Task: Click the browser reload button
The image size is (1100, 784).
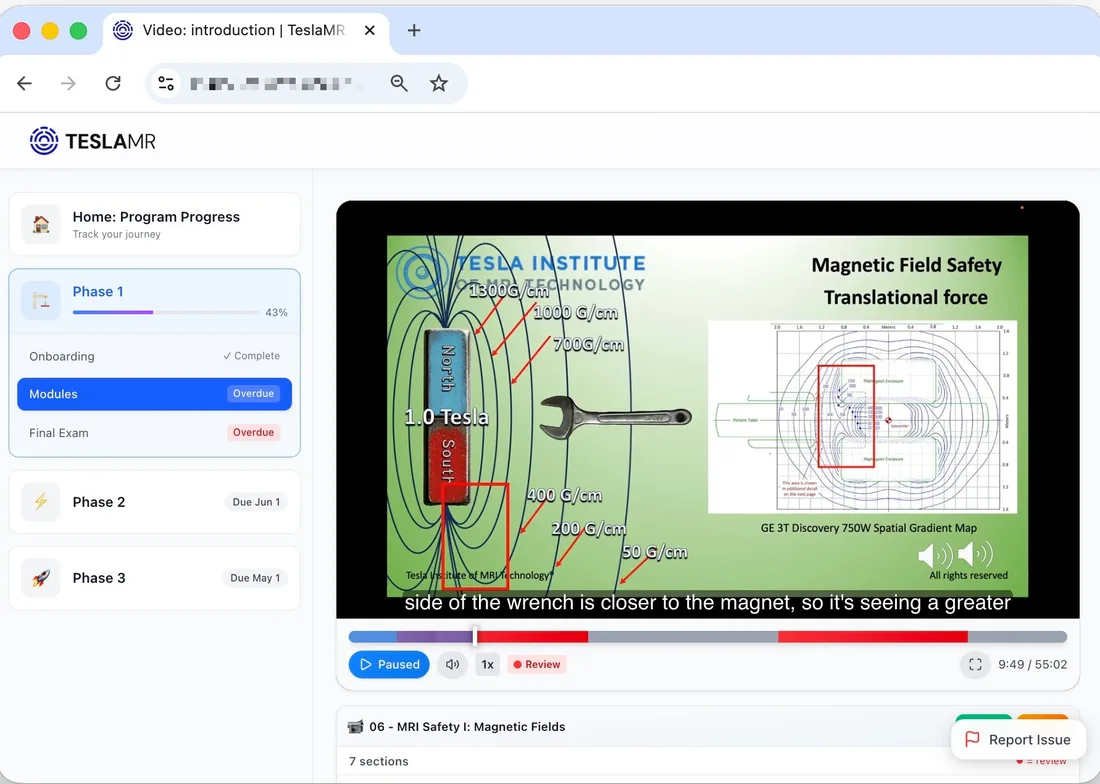Action: point(113,83)
